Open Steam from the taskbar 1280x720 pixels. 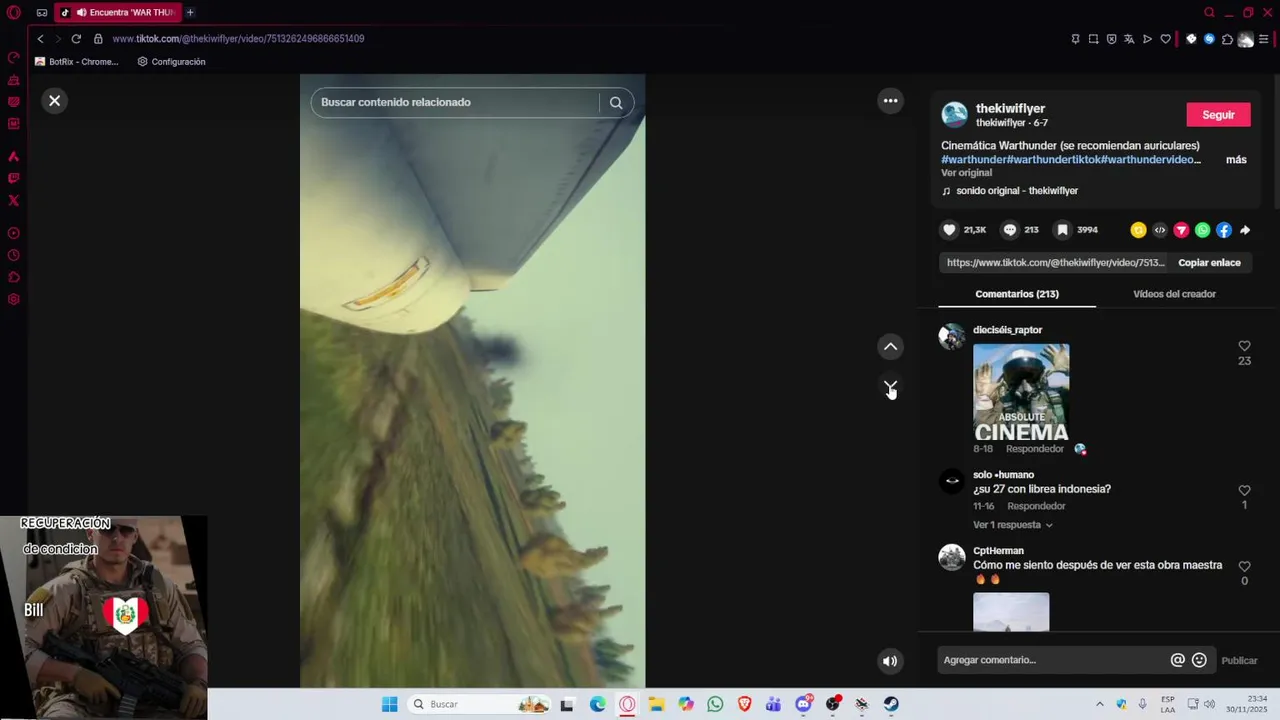point(890,704)
